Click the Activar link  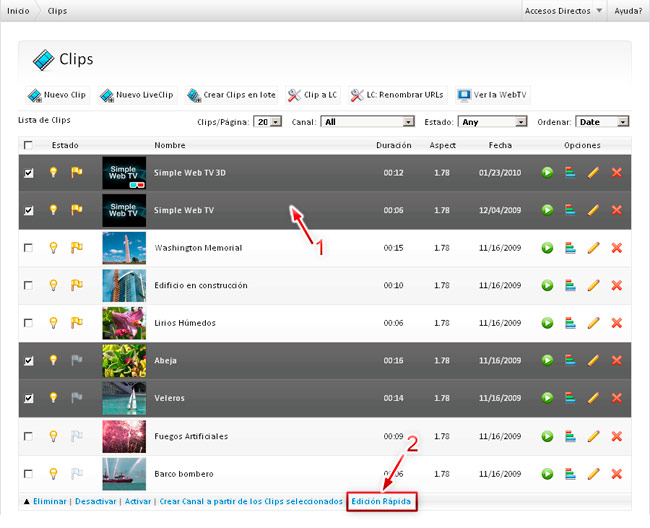click(x=138, y=501)
